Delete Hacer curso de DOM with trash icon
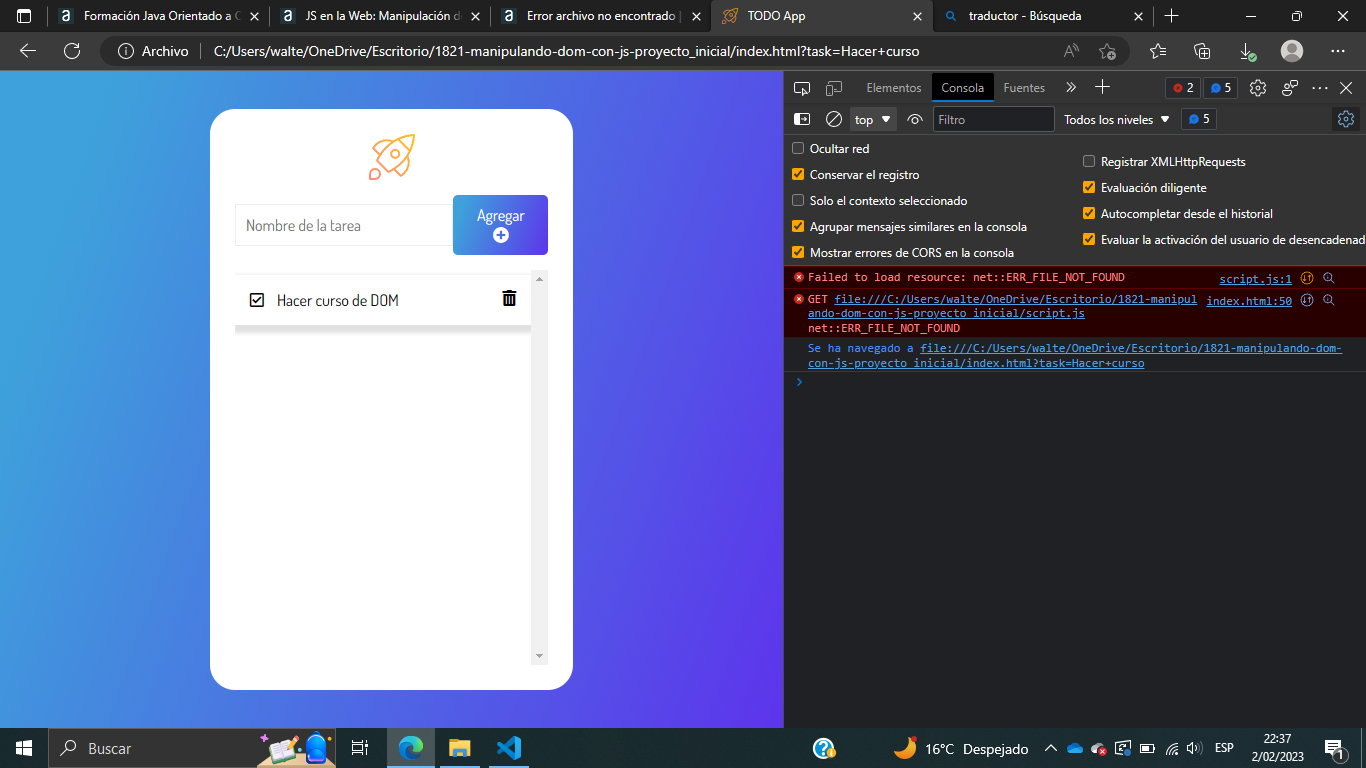Viewport: 1366px width, 768px height. point(509,298)
